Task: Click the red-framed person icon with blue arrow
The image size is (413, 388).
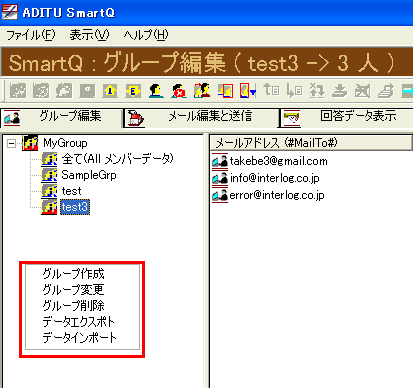Action: click(x=248, y=91)
